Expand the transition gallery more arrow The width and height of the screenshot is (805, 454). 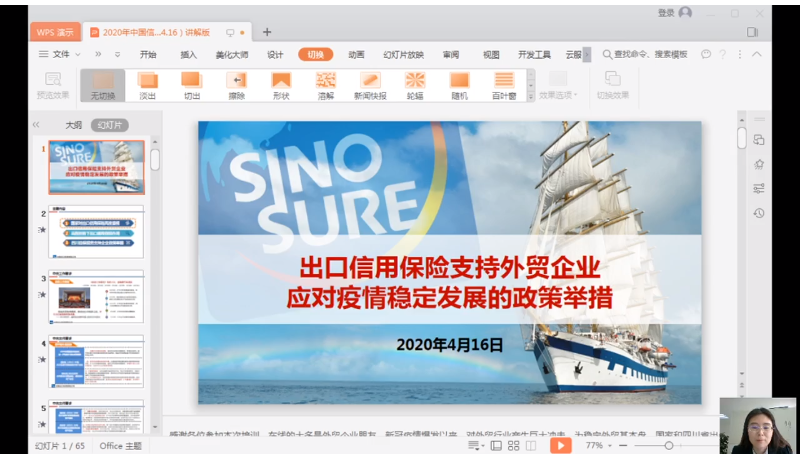pos(531,96)
